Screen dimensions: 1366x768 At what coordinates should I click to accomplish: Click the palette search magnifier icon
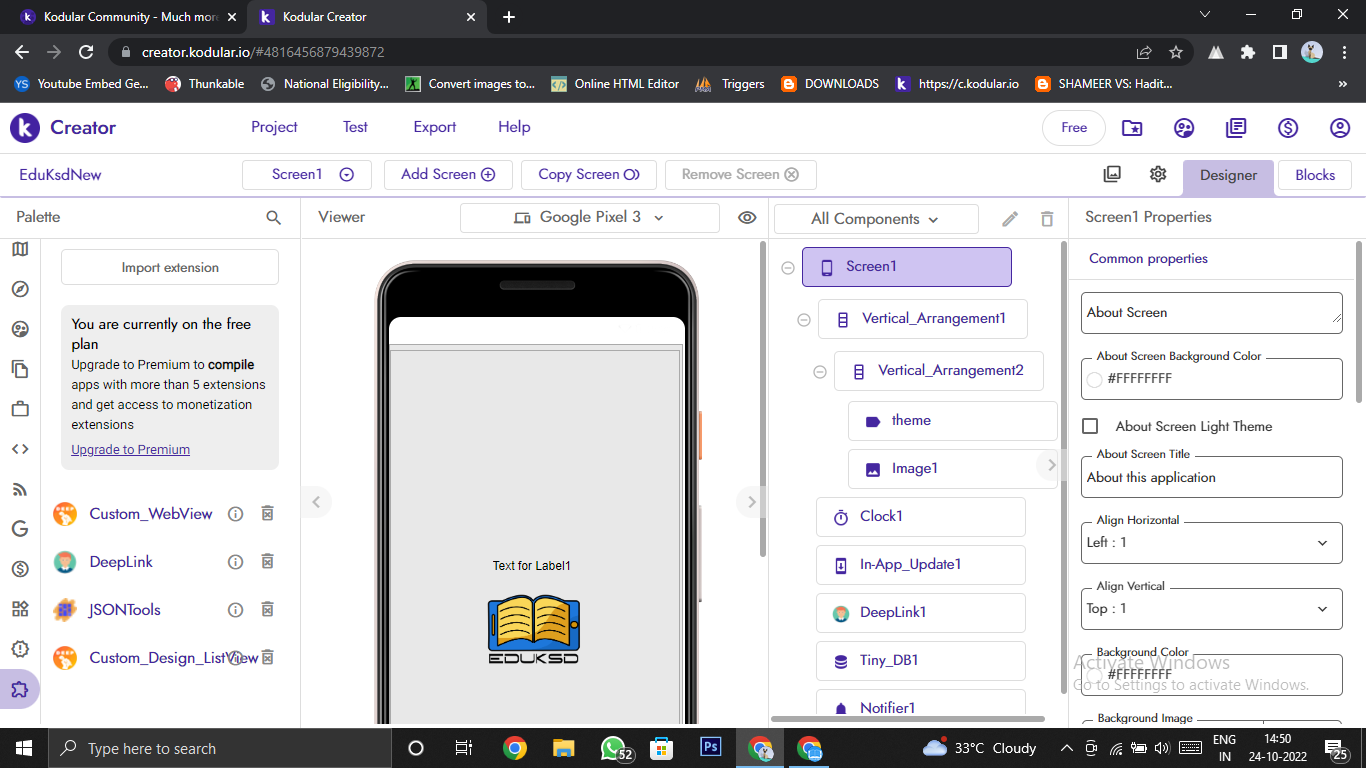coord(273,217)
